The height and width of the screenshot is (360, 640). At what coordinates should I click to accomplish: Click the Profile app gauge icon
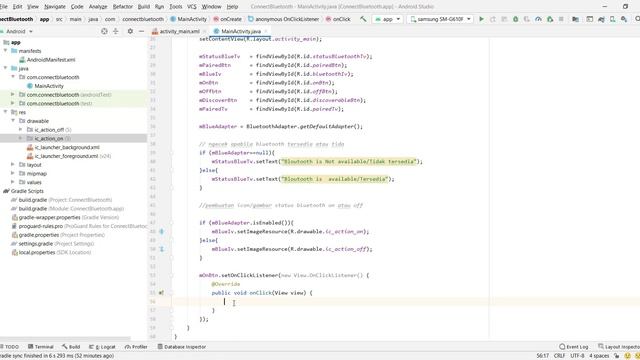click(x=538, y=19)
